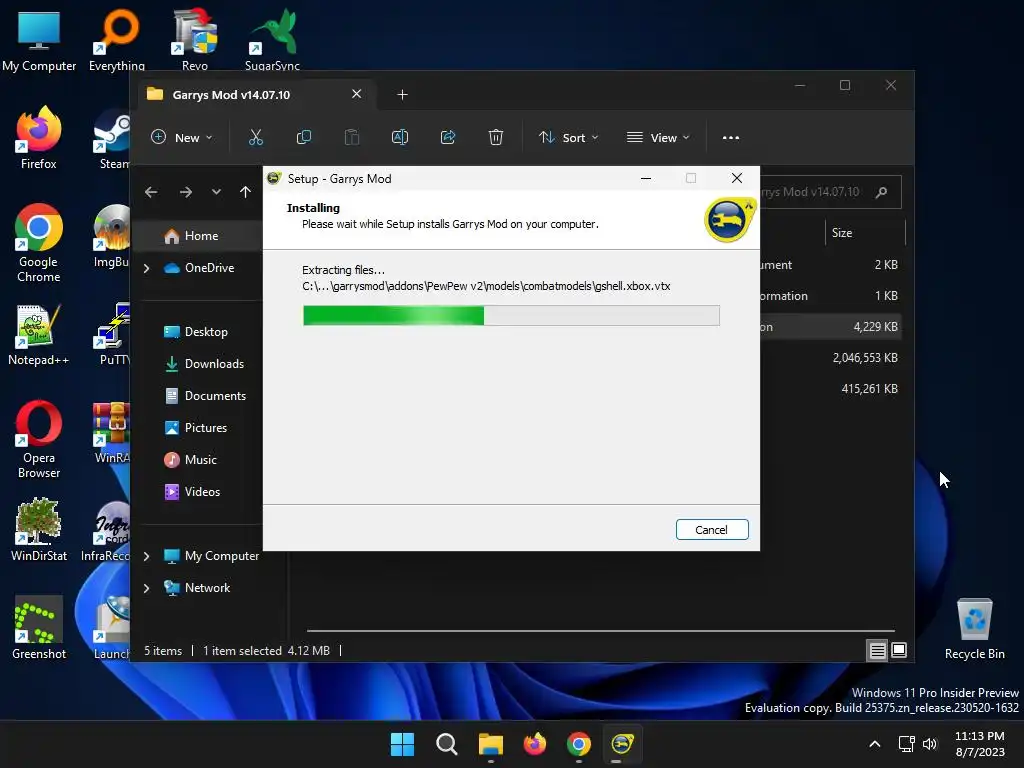Open Desktop folder in sidebar
This screenshot has width=1024, height=768.
point(196,332)
